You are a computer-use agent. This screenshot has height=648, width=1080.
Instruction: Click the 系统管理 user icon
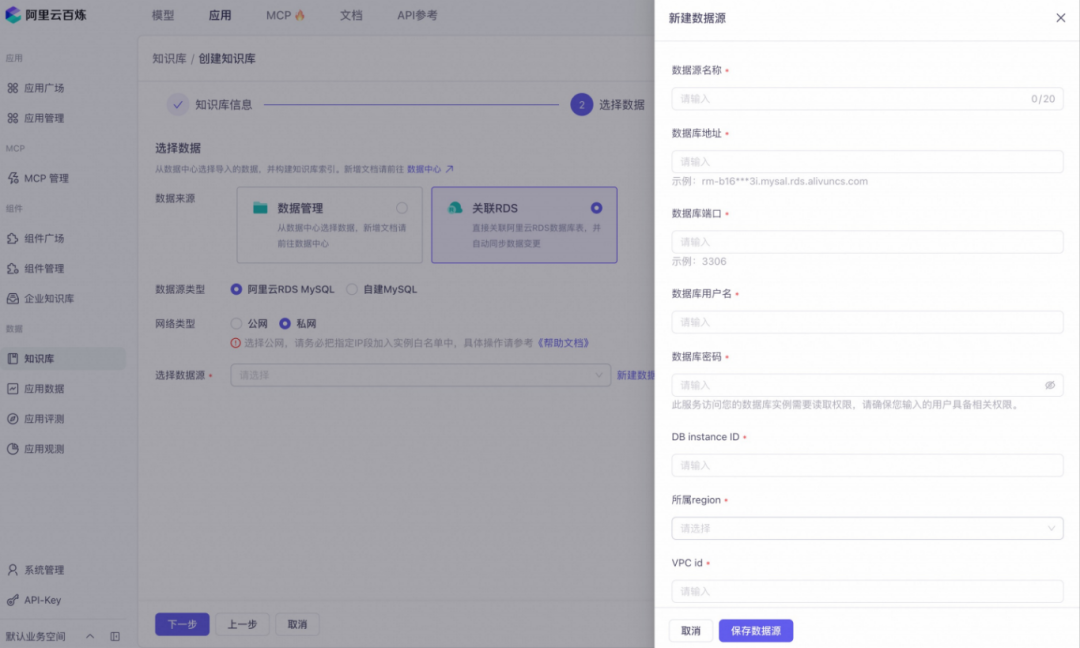coord(12,570)
